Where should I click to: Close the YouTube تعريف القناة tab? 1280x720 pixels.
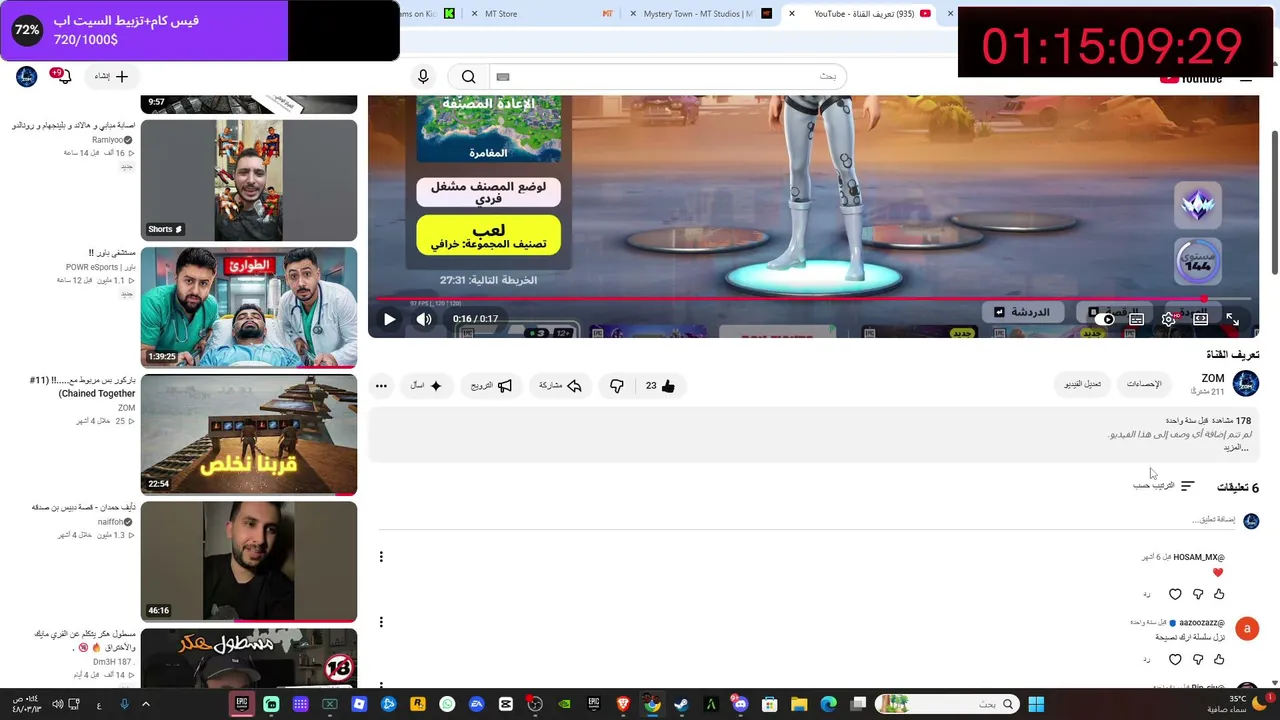point(792,14)
